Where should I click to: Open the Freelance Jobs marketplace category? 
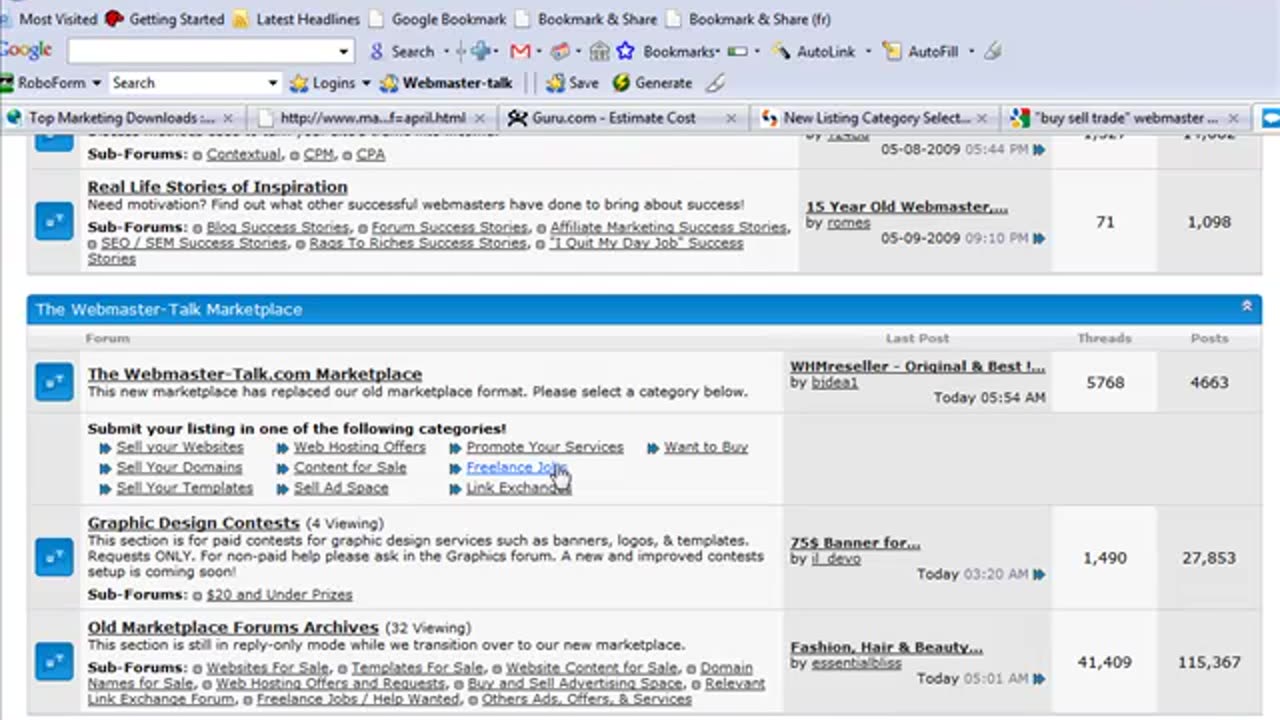[516, 467]
